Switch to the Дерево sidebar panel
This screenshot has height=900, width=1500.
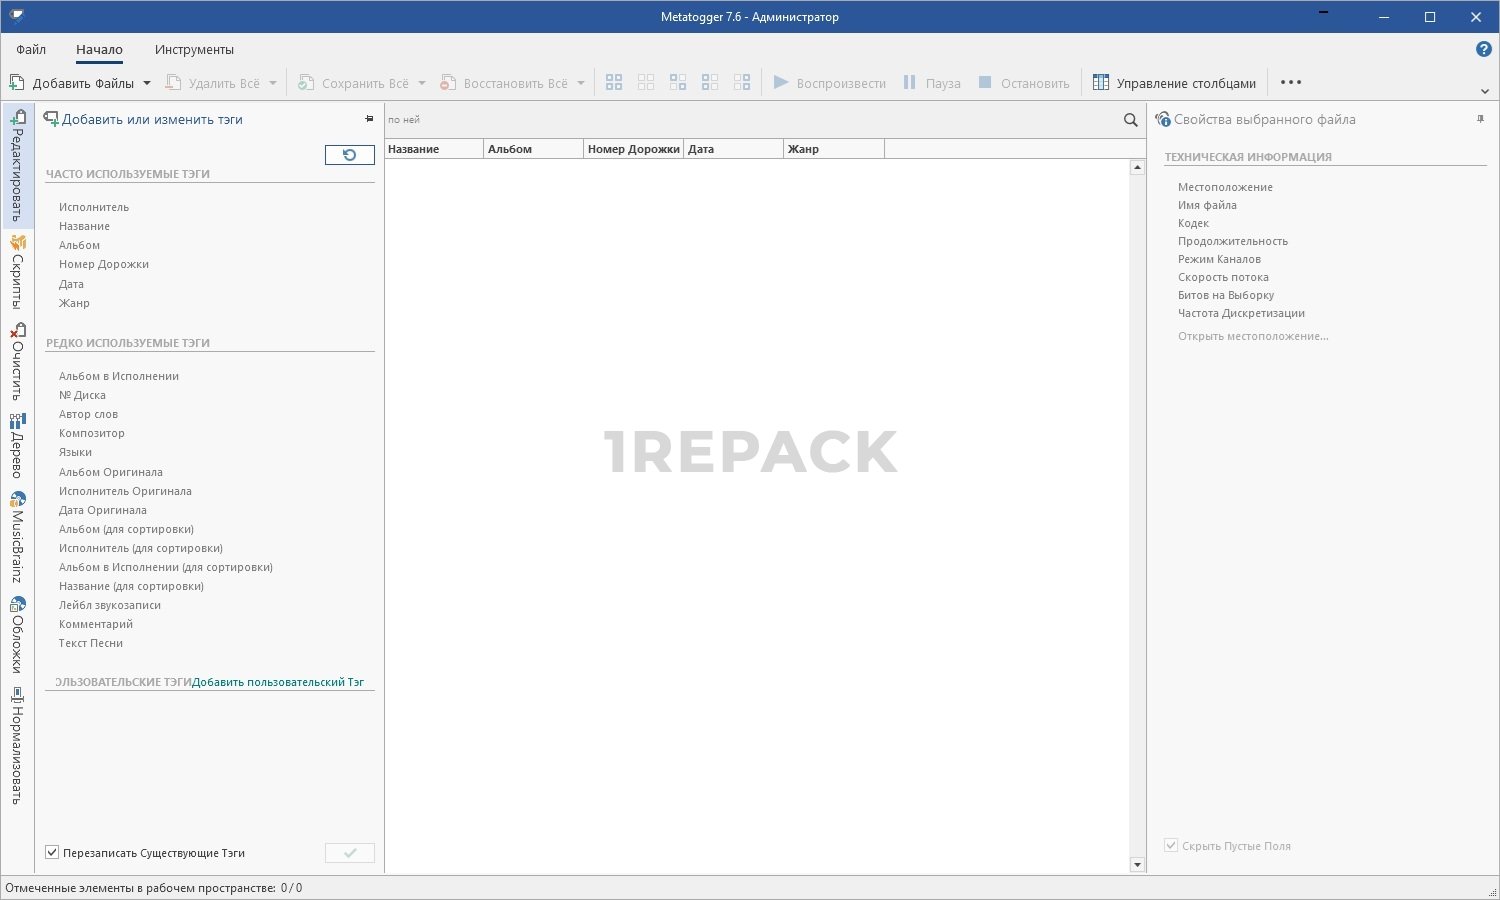tap(18, 446)
